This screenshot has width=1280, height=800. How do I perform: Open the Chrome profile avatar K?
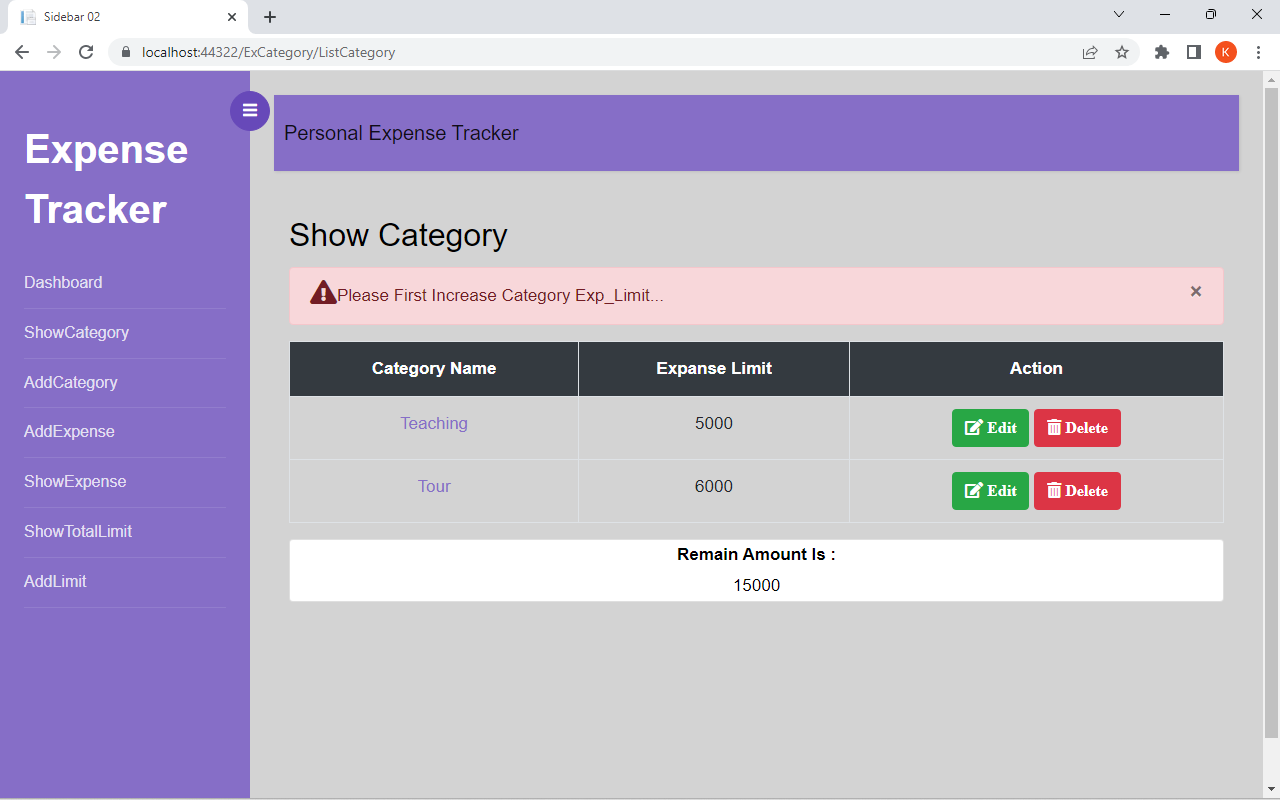[x=1226, y=52]
